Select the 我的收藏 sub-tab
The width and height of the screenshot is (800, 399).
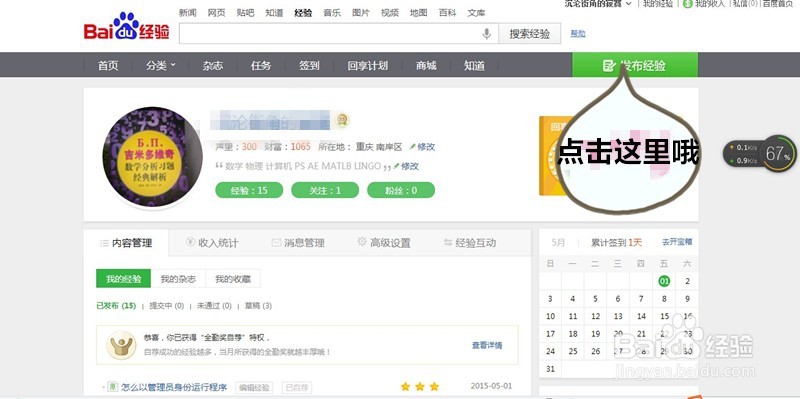pyautogui.click(x=233, y=279)
